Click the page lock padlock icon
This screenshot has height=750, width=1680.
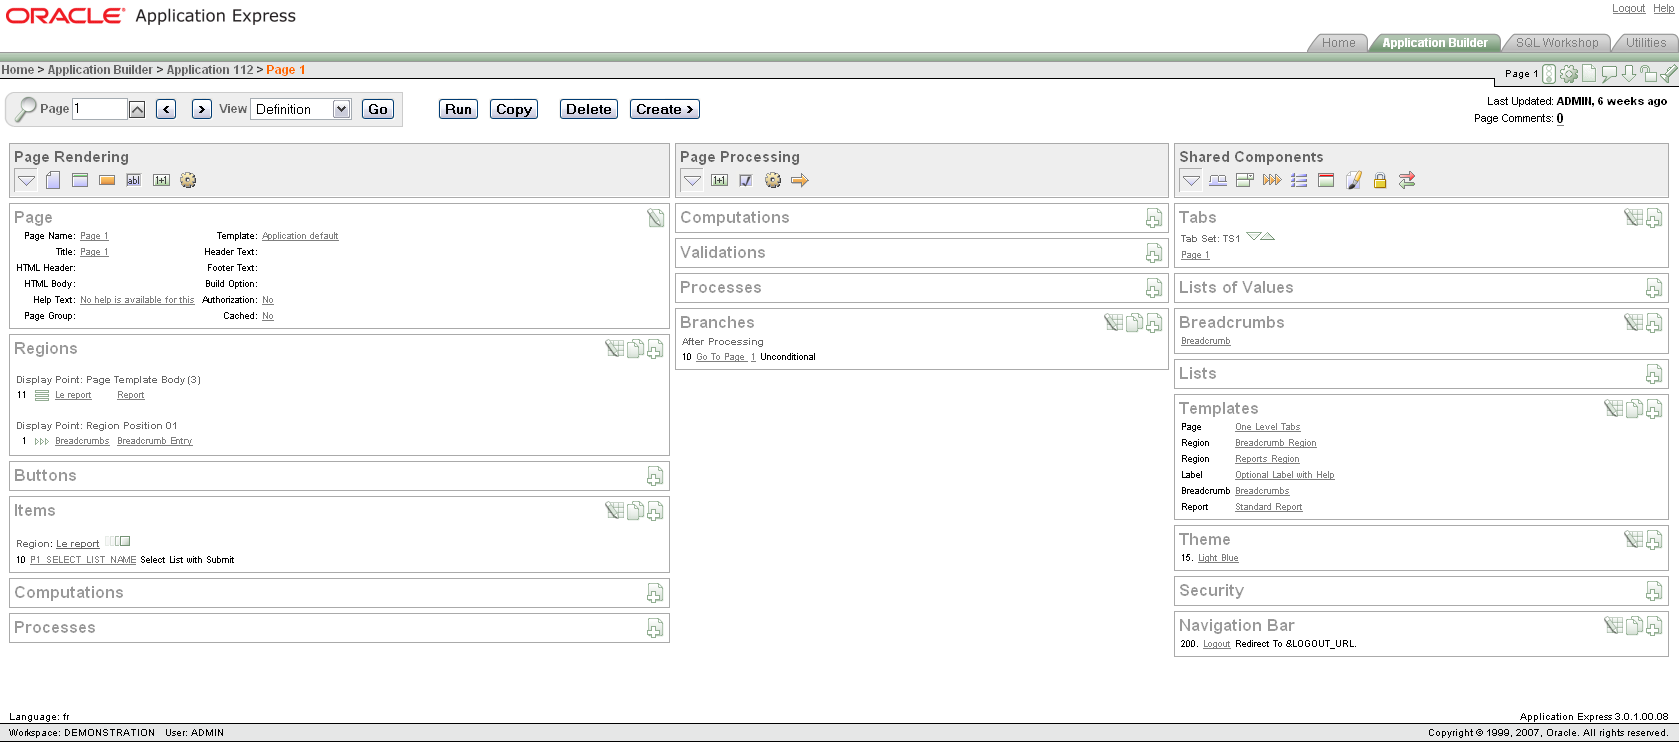click(1648, 74)
